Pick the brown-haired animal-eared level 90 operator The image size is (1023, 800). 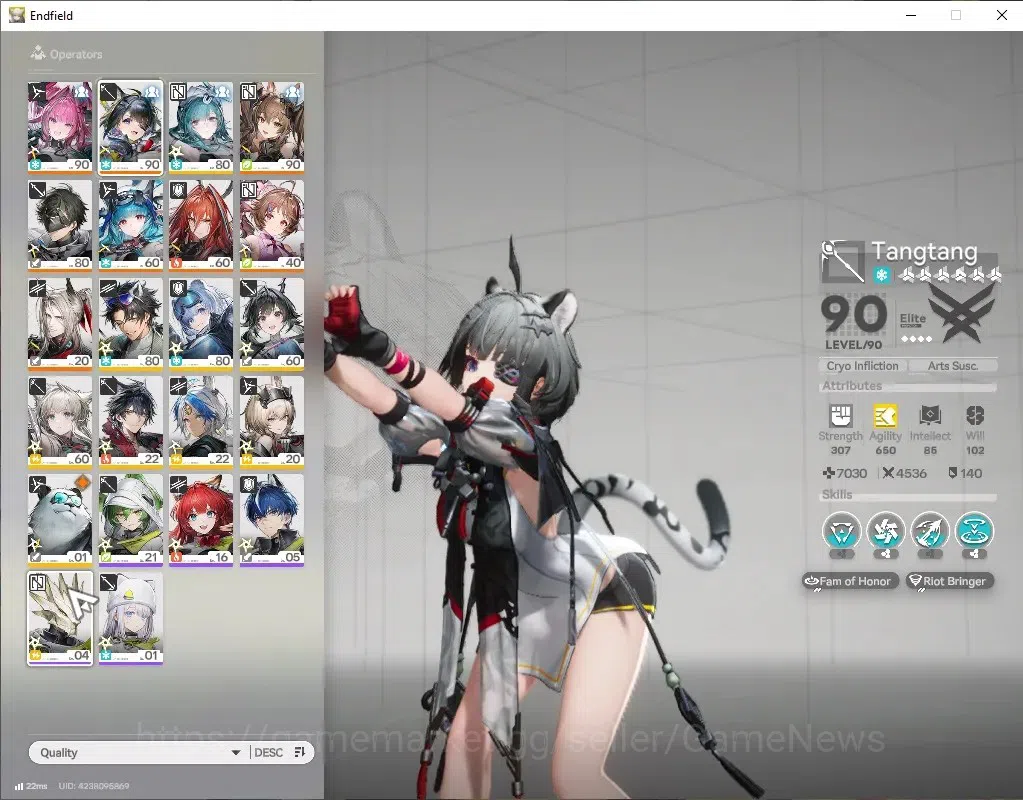coord(271,127)
